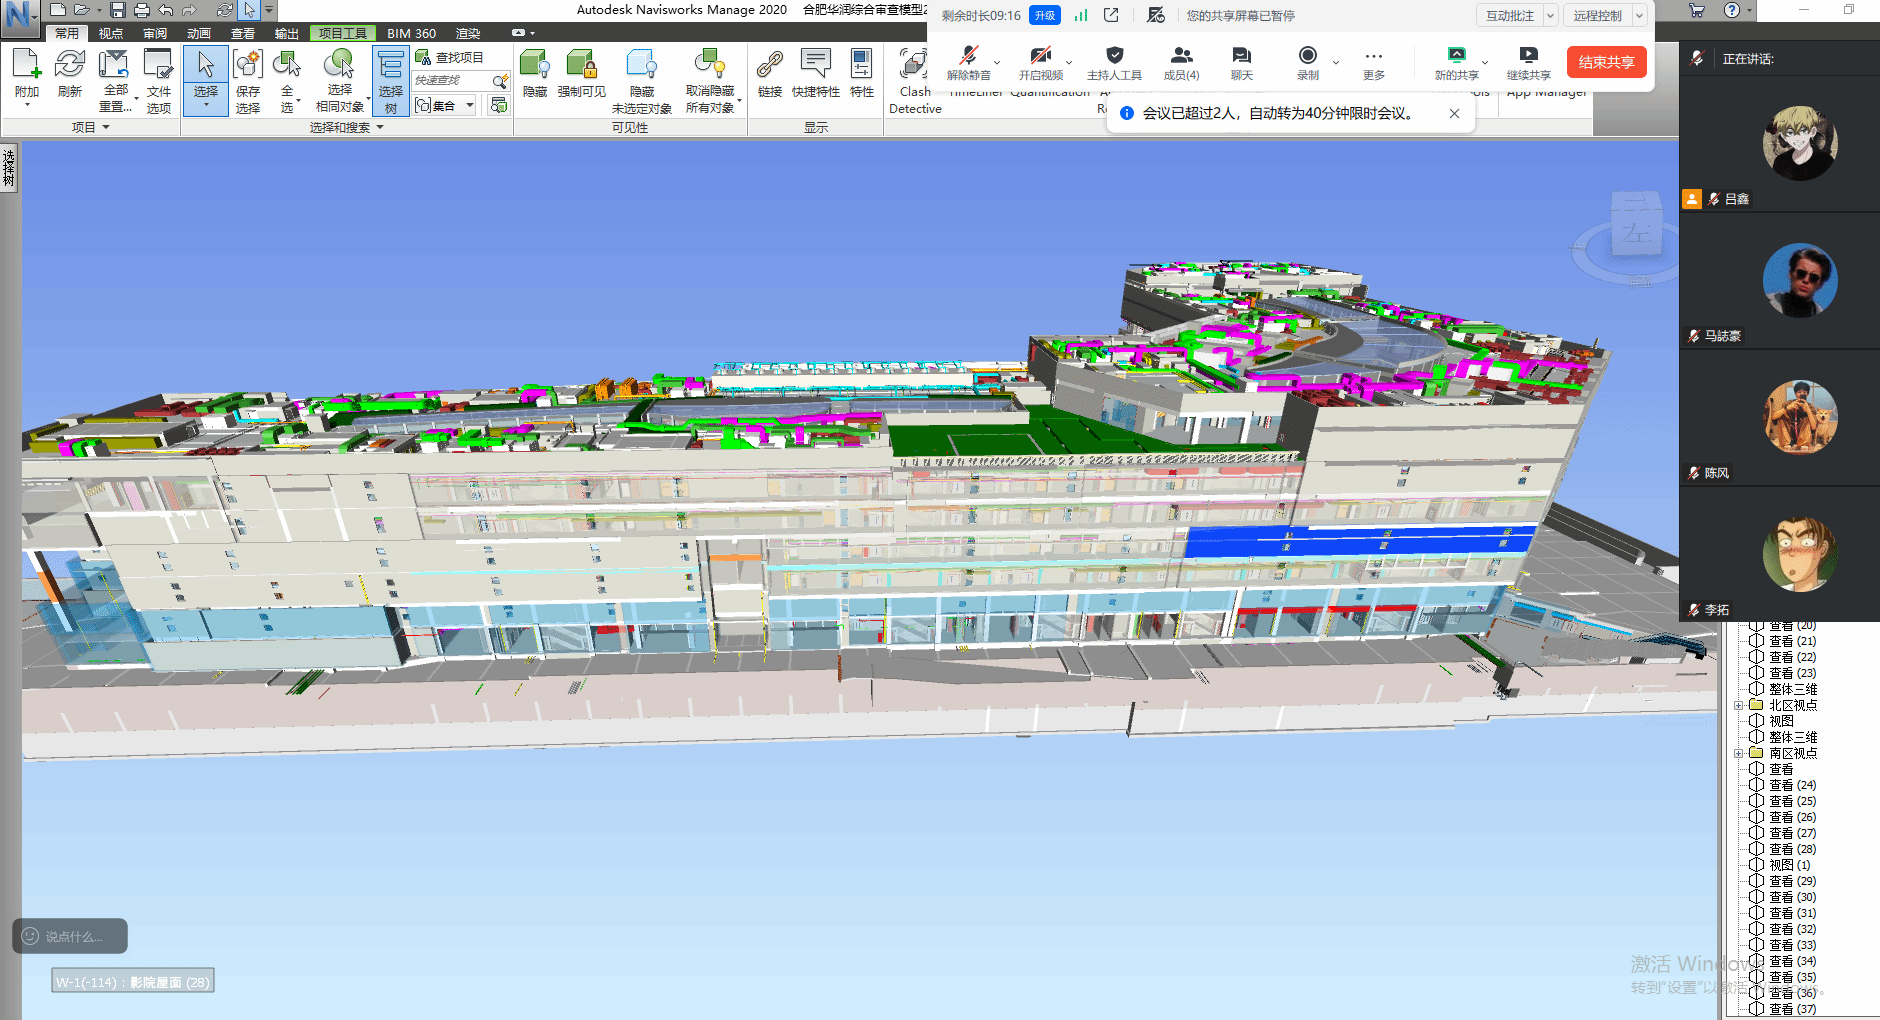The image size is (1880, 1020).
Task: Click the 刷新 (Refresh) icon in ribbon
Action: (x=69, y=66)
